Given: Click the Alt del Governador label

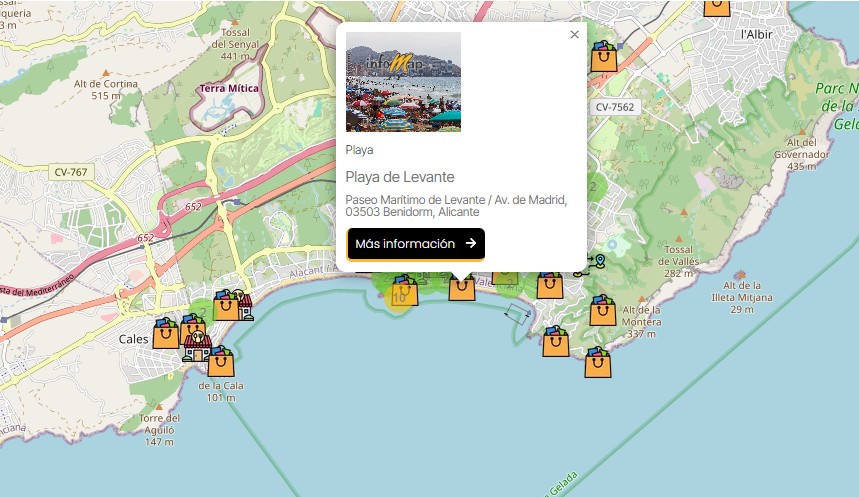Looking at the screenshot, I should pyautogui.click(x=801, y=154).
